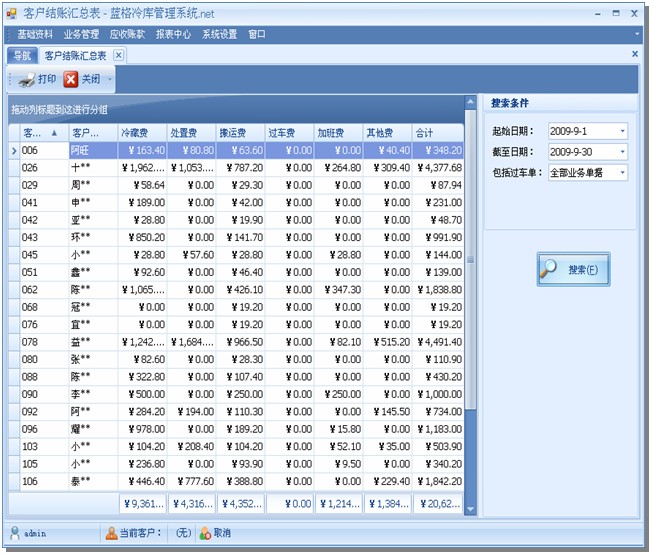Viewport: 651px width, 554px height.
Task: Select row 006 阿旺
Action: coord(242,150)
